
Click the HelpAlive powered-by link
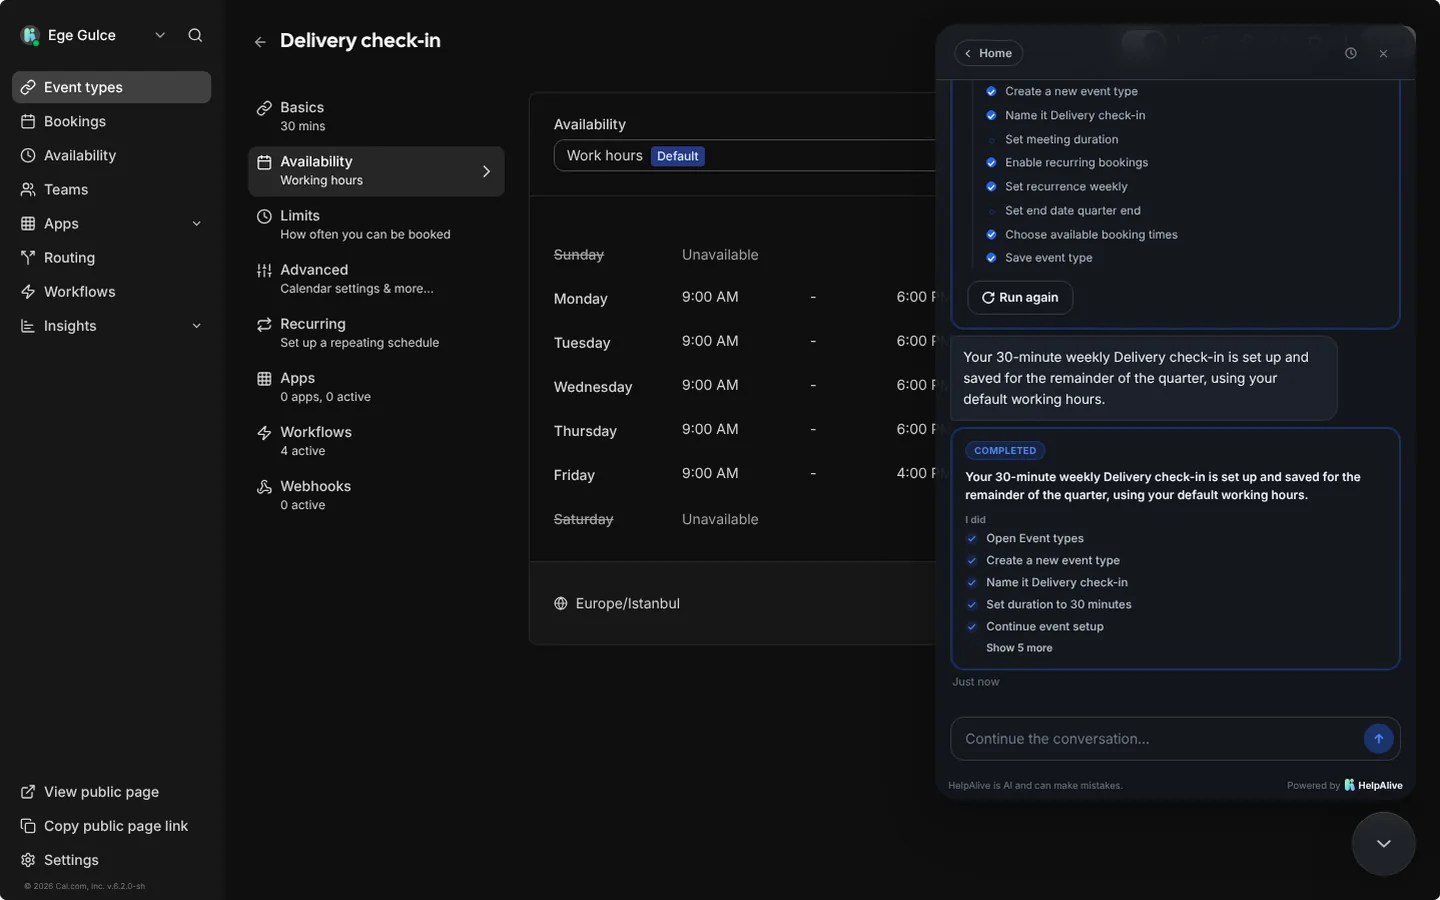point(1373,785)
